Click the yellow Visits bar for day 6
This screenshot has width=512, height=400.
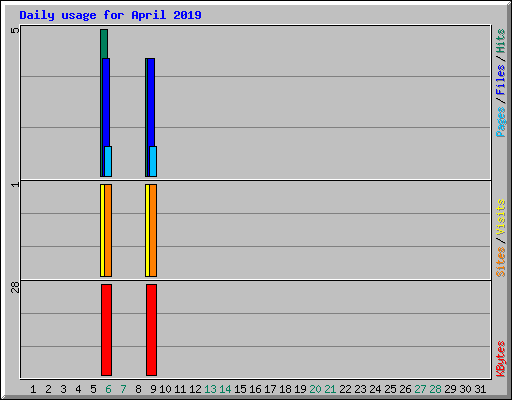click(x=102, y=230)
